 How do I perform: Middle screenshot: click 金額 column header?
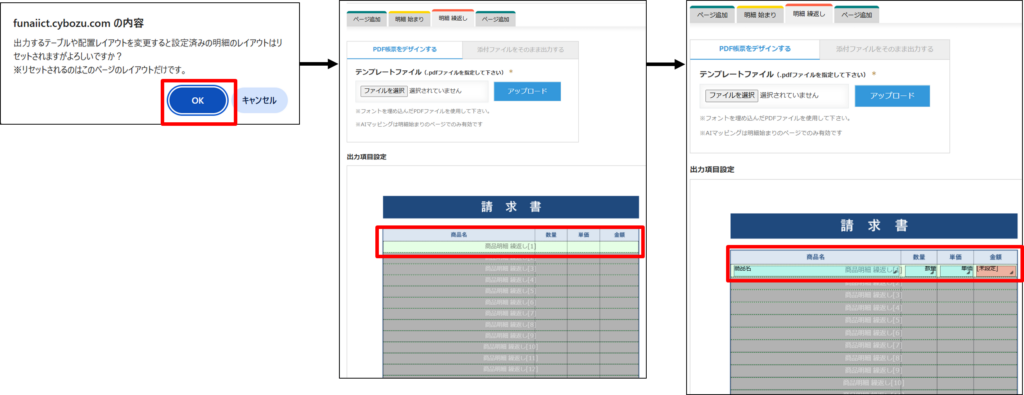click(x=618, y=235)
